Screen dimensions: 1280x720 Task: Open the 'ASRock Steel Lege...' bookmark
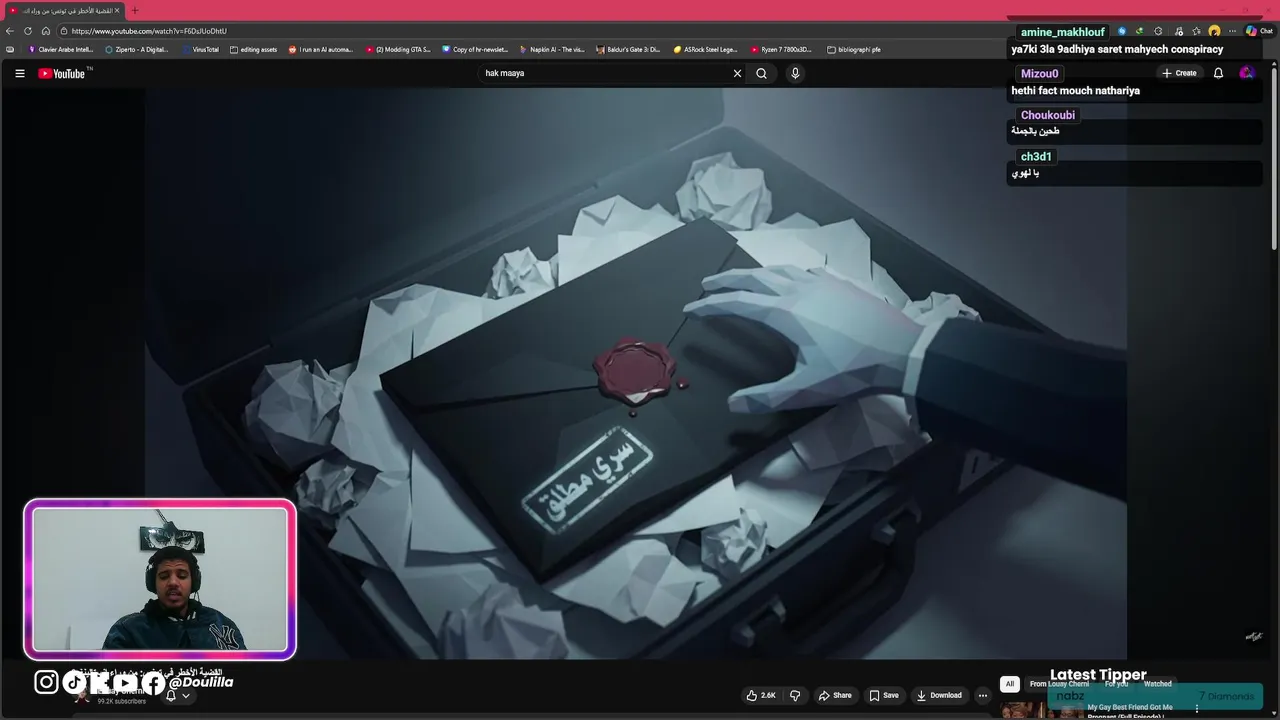[706, 49]
